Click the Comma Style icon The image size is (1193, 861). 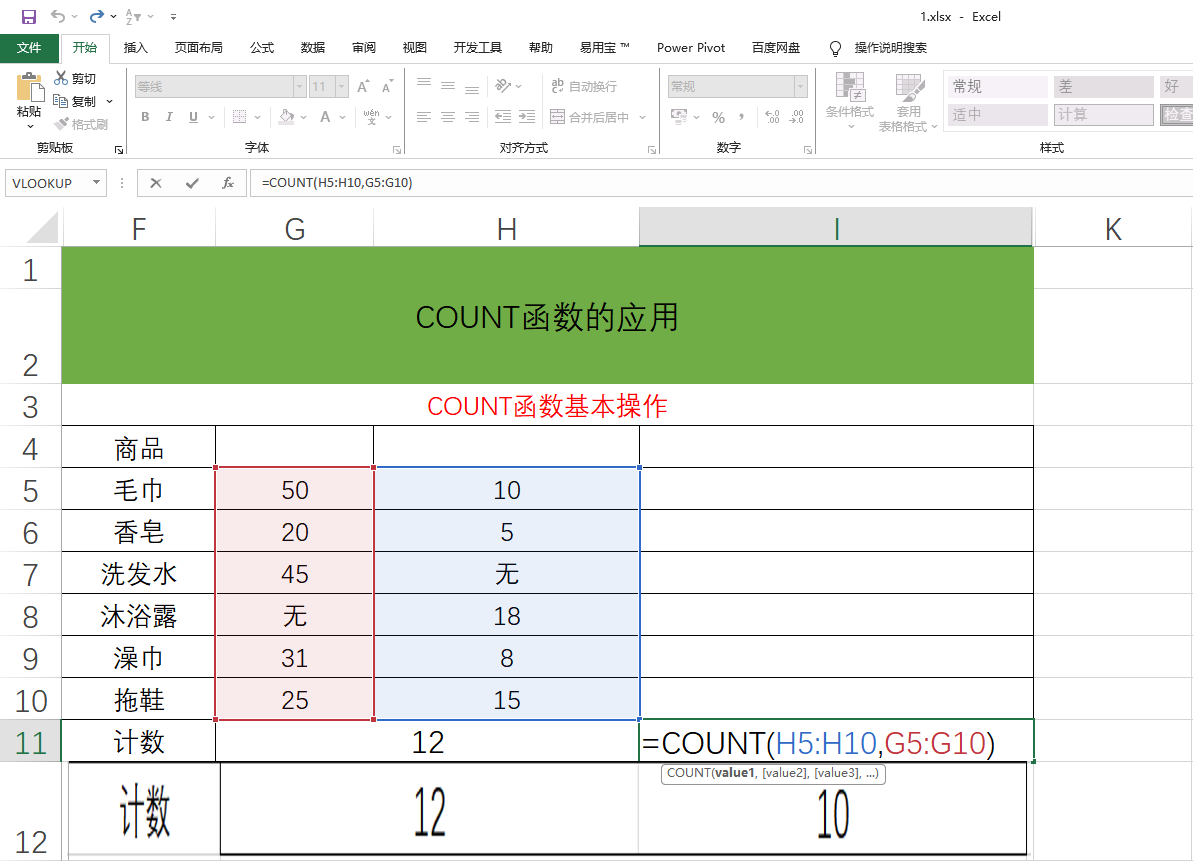coord(741,116)
